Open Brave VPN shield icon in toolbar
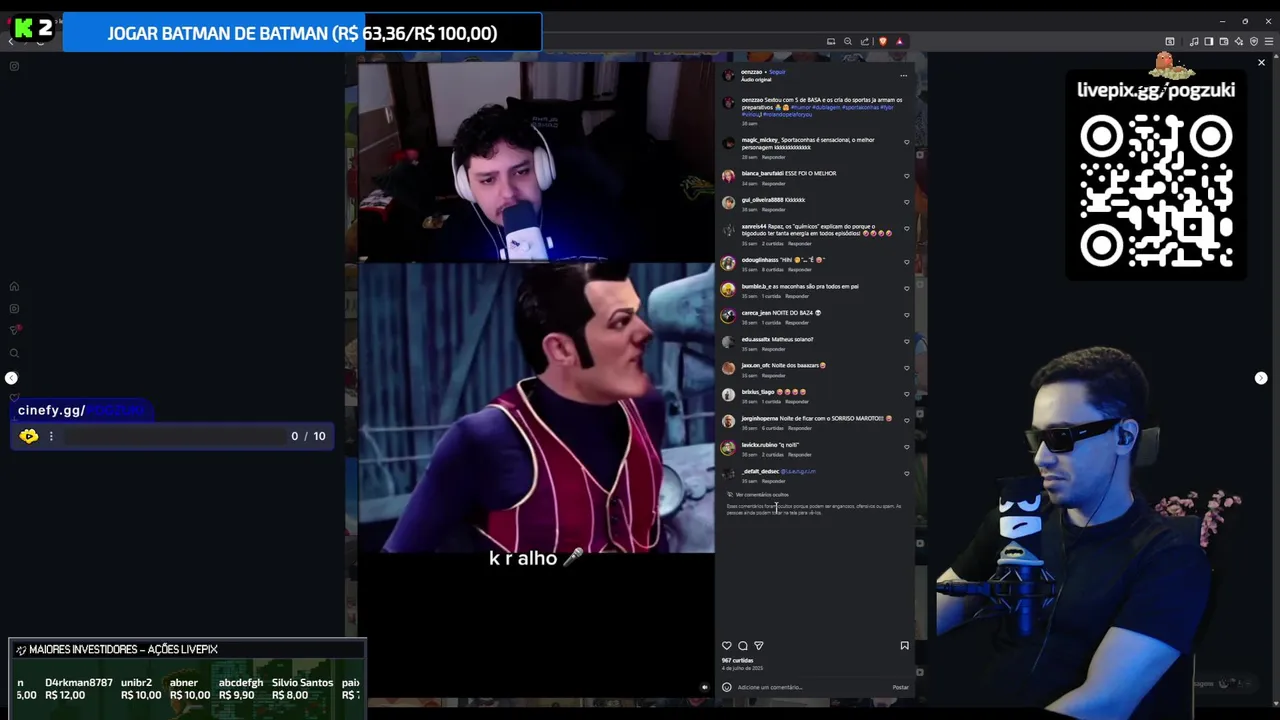The image size is (1280, 720). [1254, 41]
